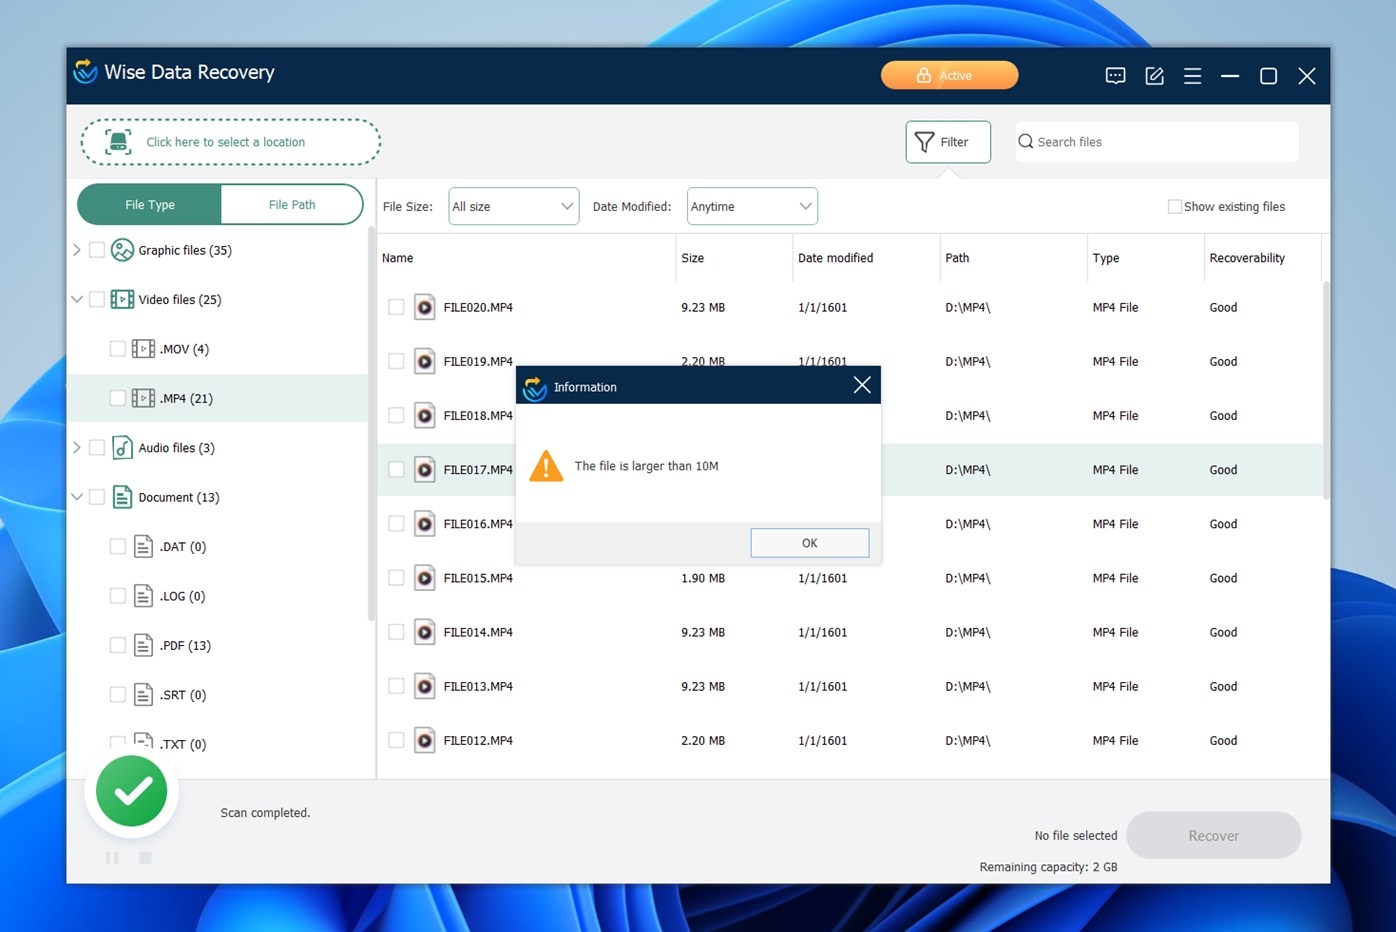The width and height of the screenshot is (1396, 932).
Task: Select the FILE020.MP4 row checkbox
Action: pyautogui.click(x=396, y=307)
